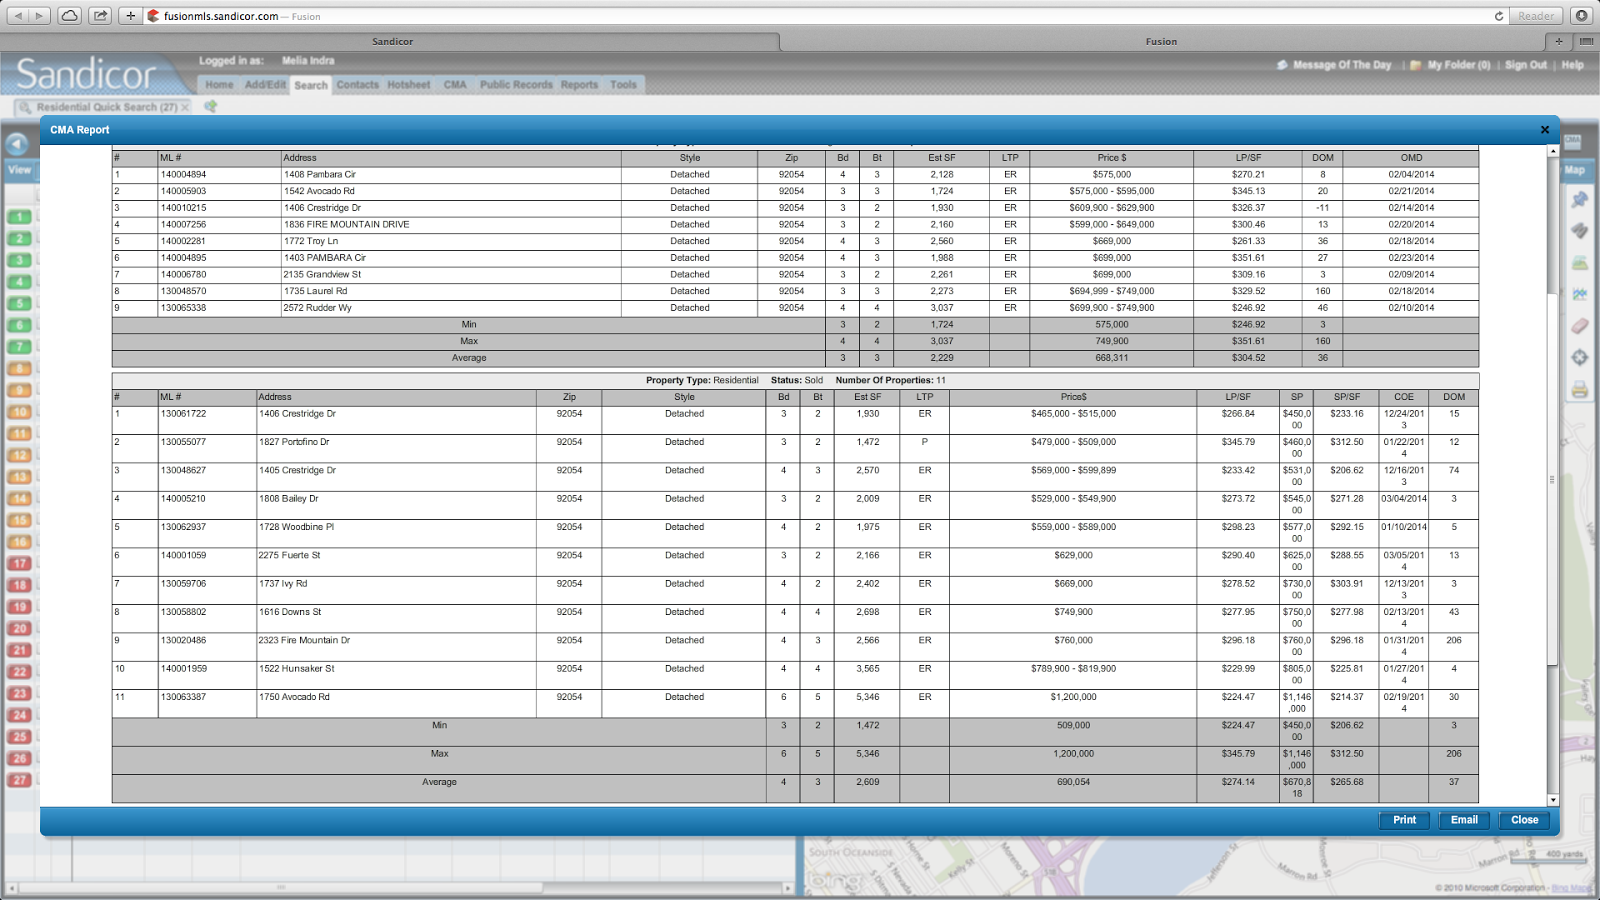
Task: Select orange result marker 9
Action: [x=19, y=390]
